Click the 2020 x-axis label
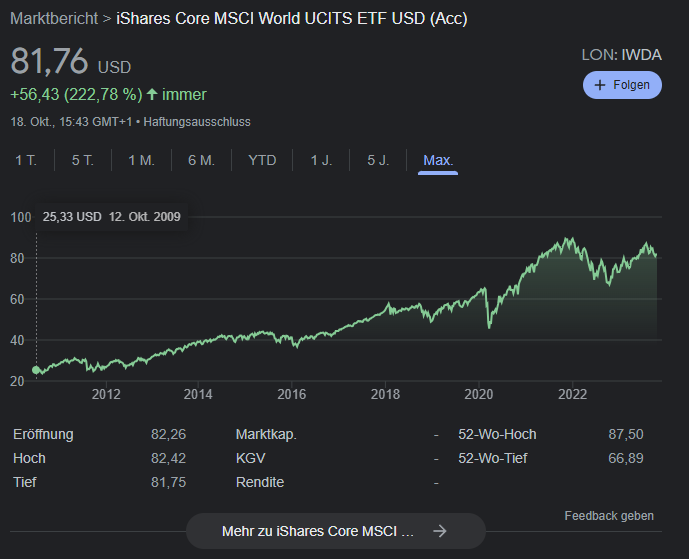Screen dimensions: 689x559 tap(479, 394)
